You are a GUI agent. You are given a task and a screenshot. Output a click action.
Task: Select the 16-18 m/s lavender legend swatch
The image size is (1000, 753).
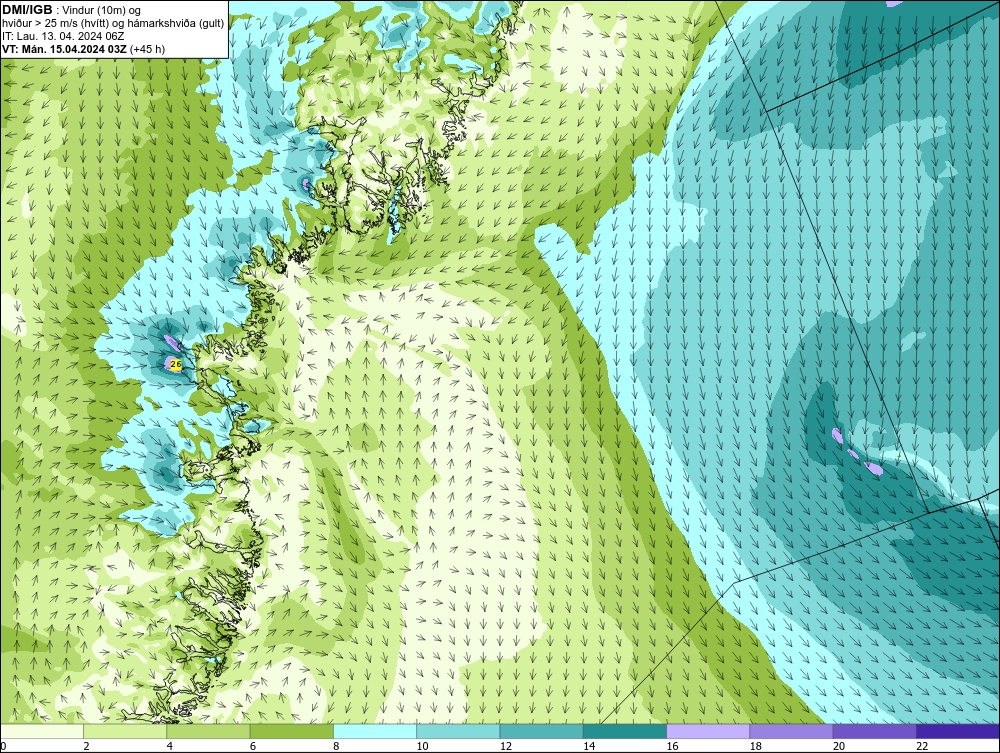[708, 731]
